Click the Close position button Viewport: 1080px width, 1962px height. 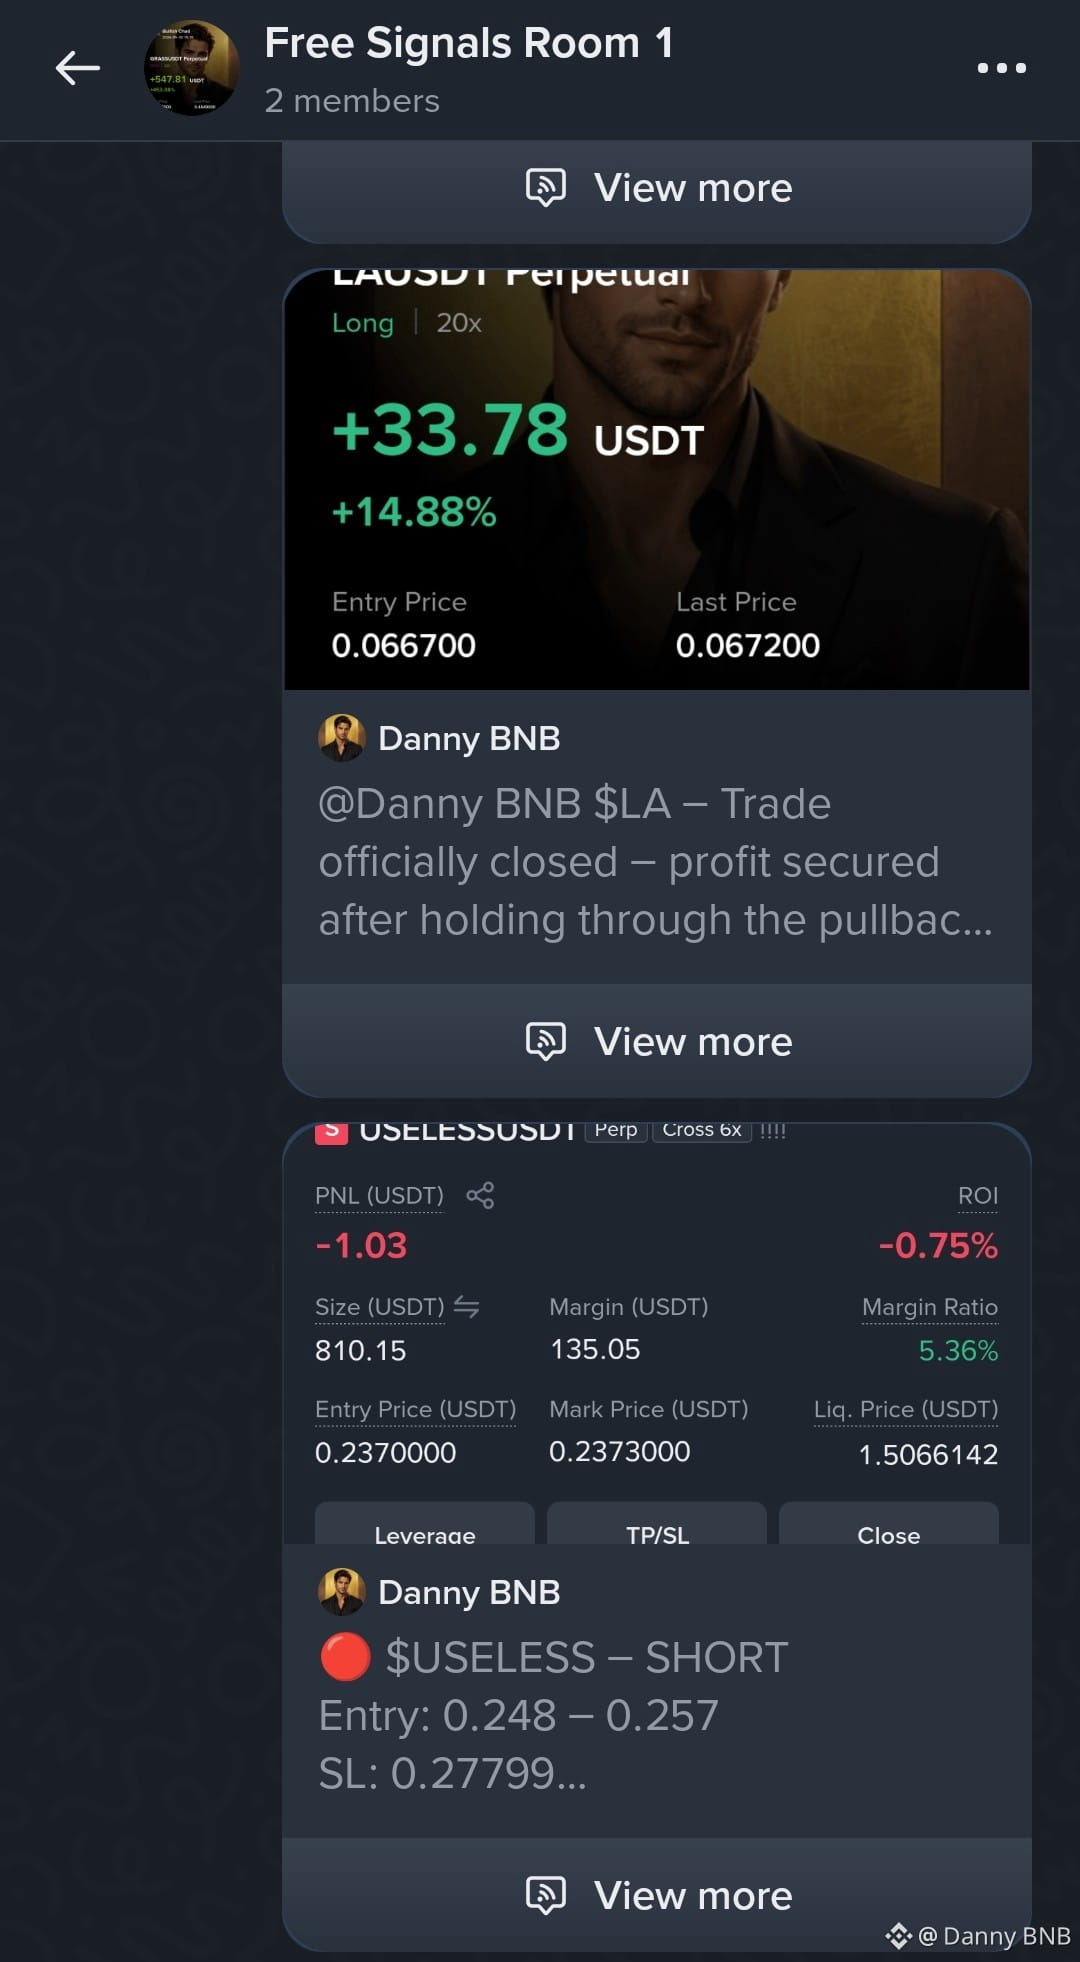pos(889,1524)
